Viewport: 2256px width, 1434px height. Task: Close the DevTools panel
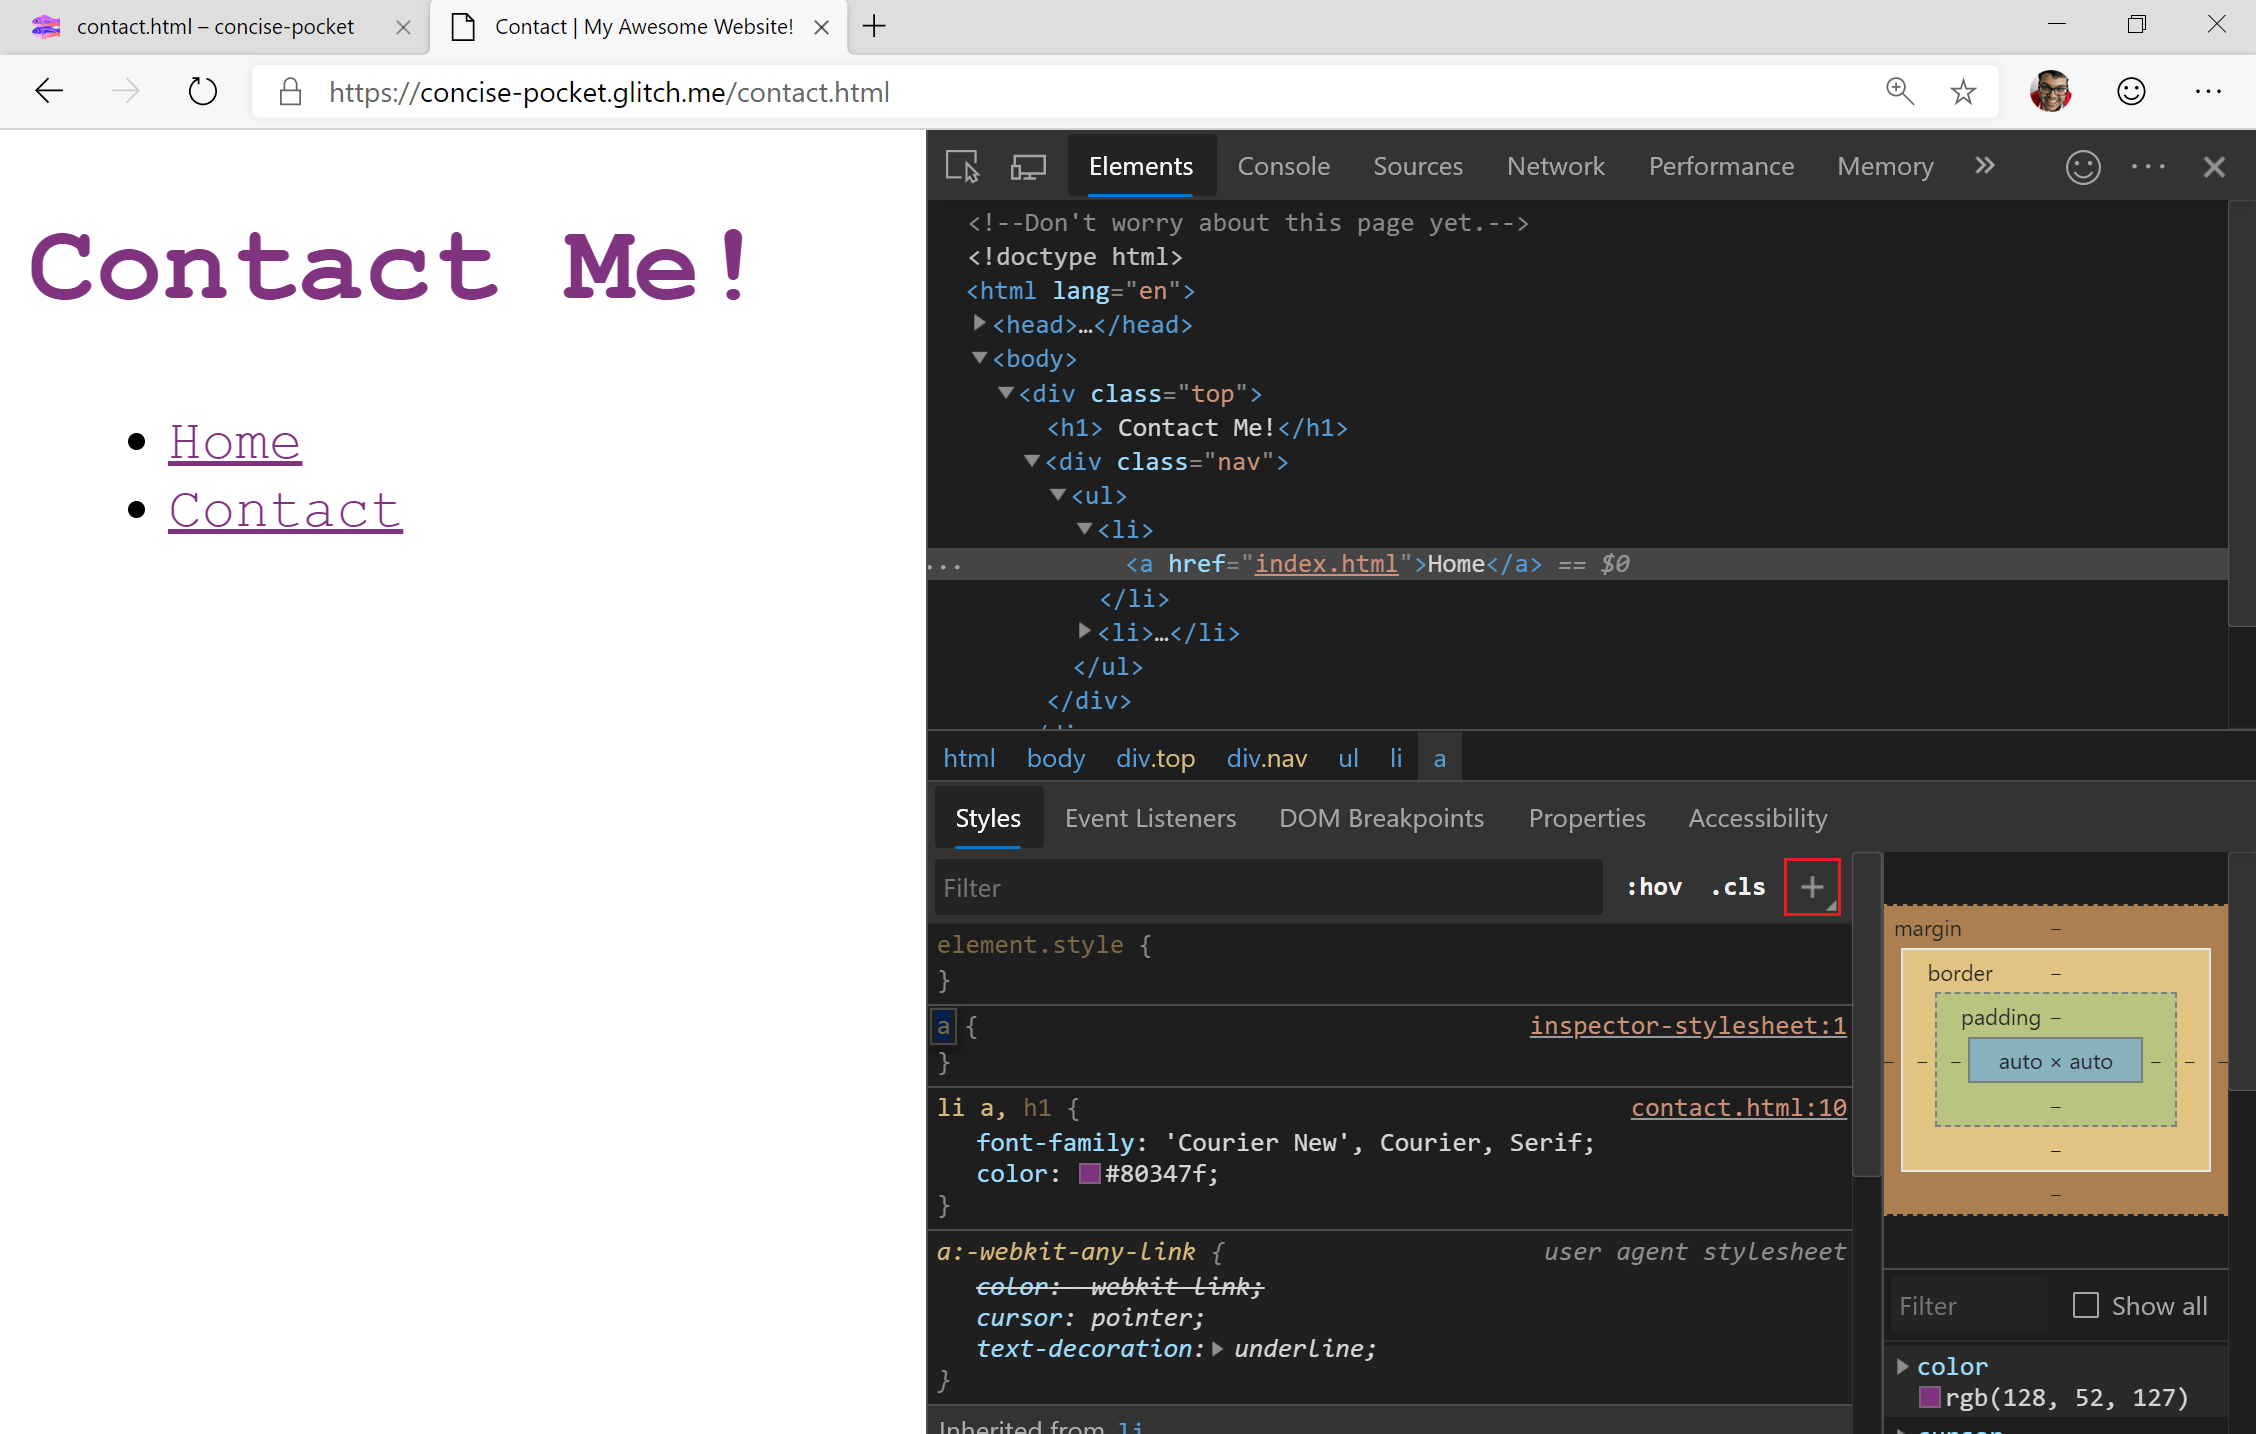(x=2214, y=166)
